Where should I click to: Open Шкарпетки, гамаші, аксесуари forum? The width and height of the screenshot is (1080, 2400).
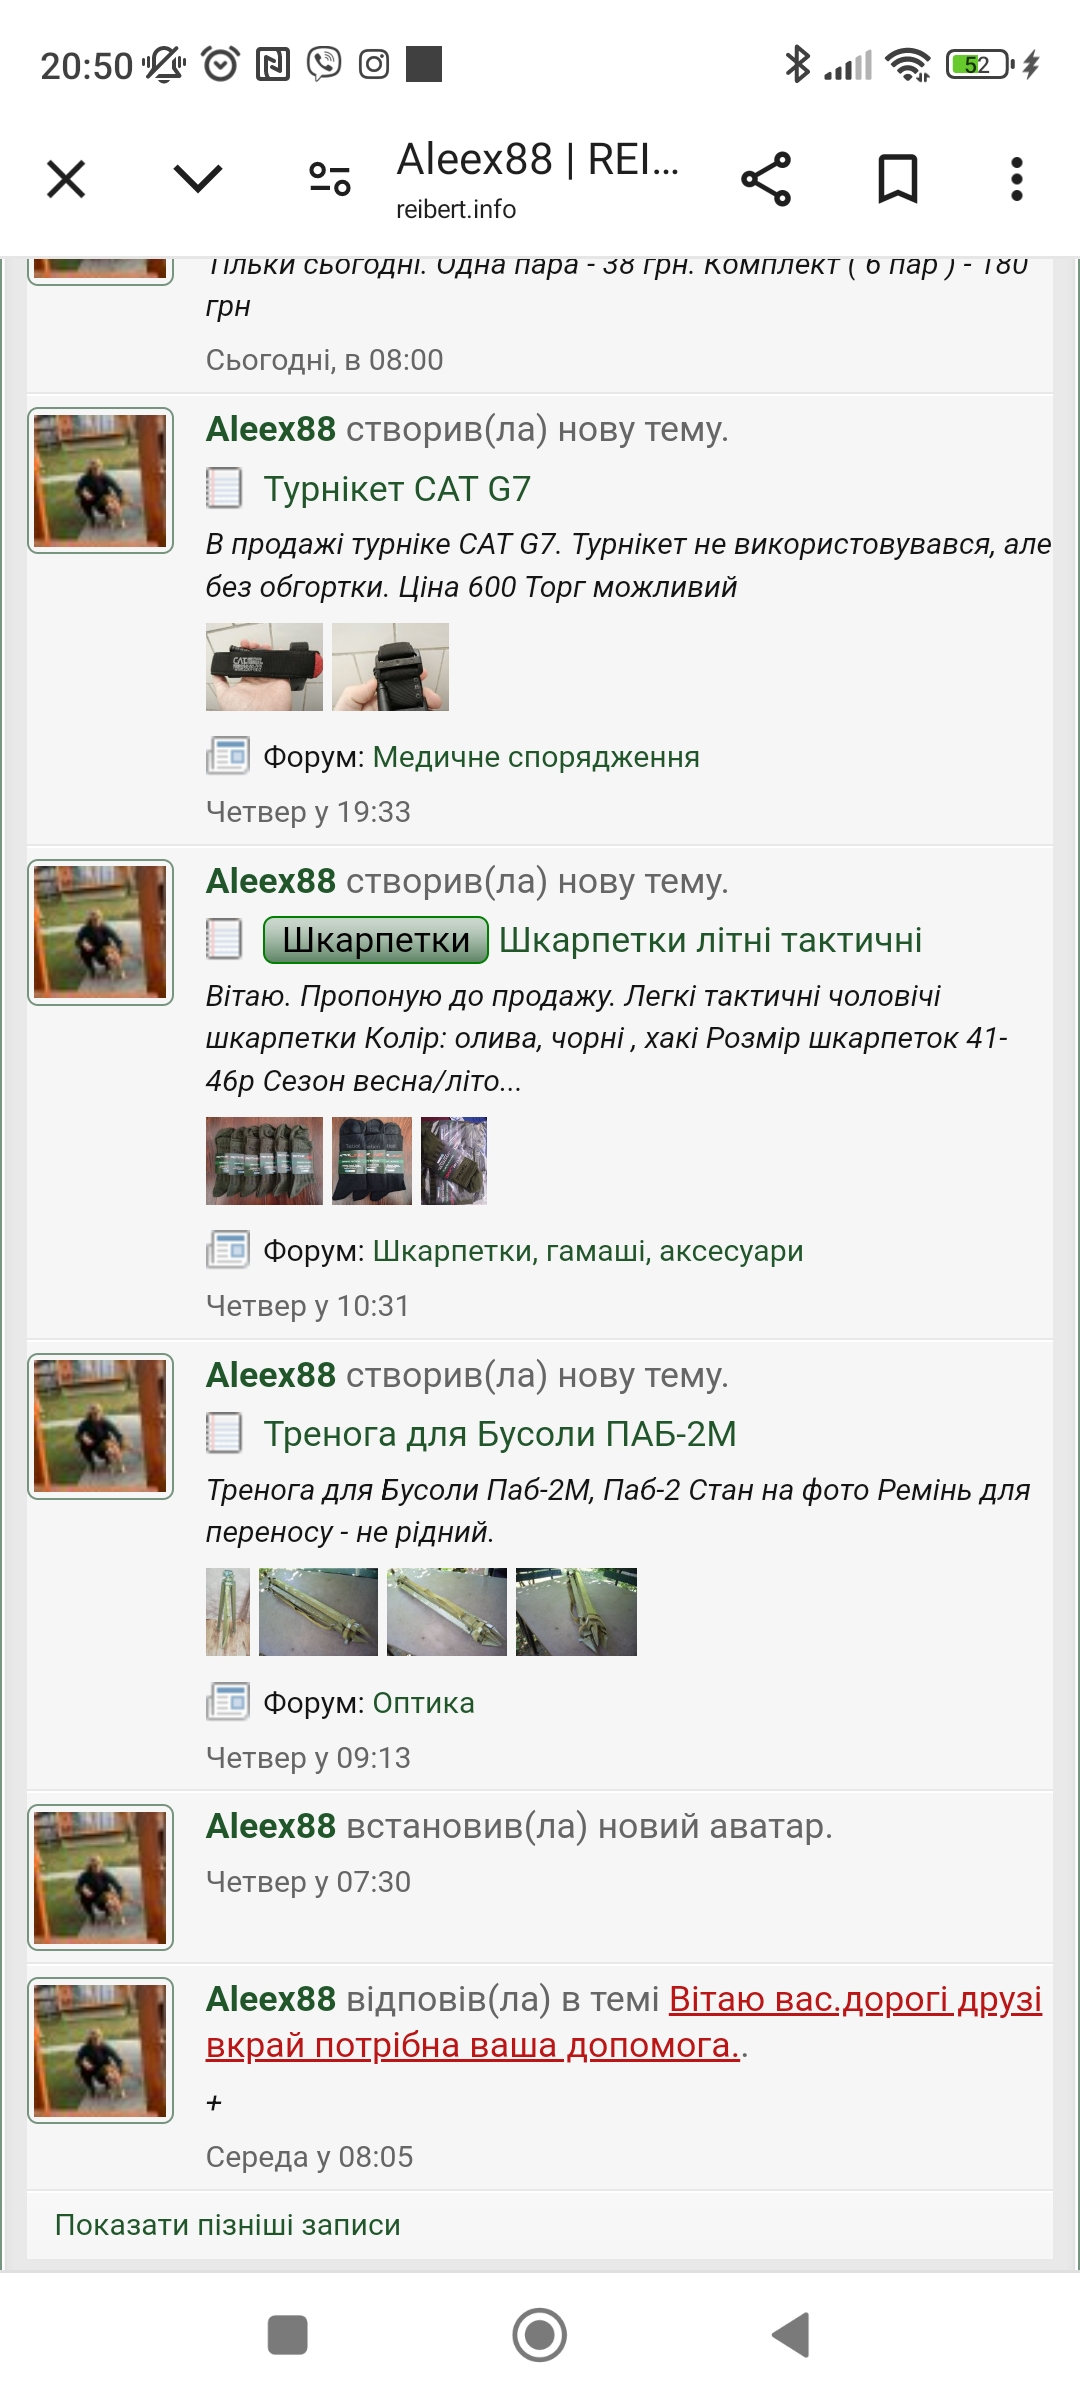pyautogui.click(x=588, y=1251)
